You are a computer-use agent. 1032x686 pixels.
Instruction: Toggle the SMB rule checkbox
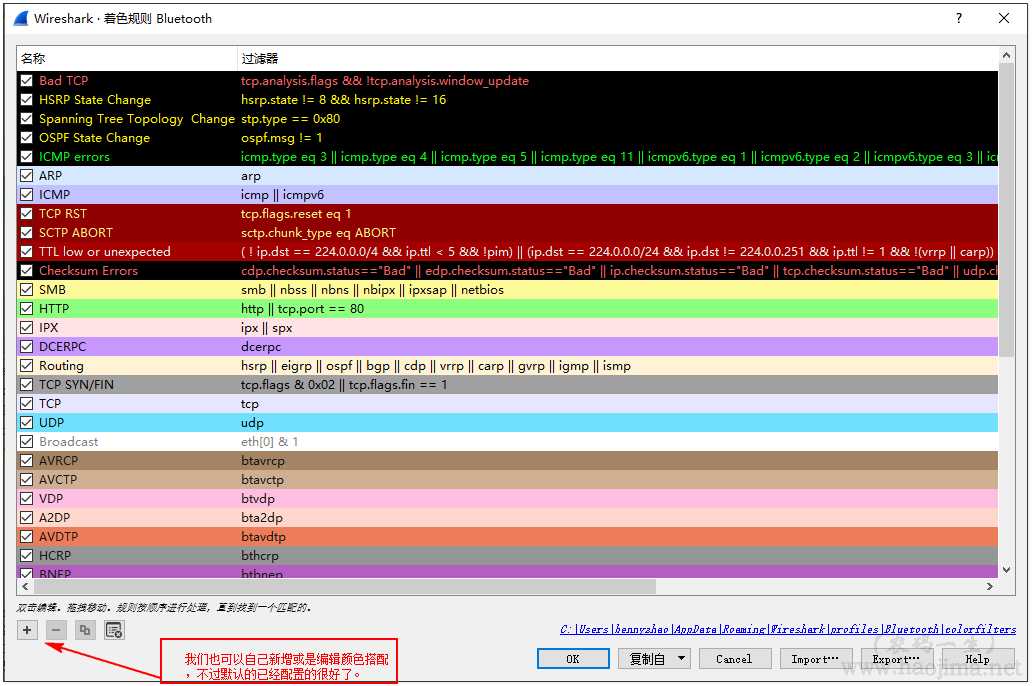tap(26, 290)
